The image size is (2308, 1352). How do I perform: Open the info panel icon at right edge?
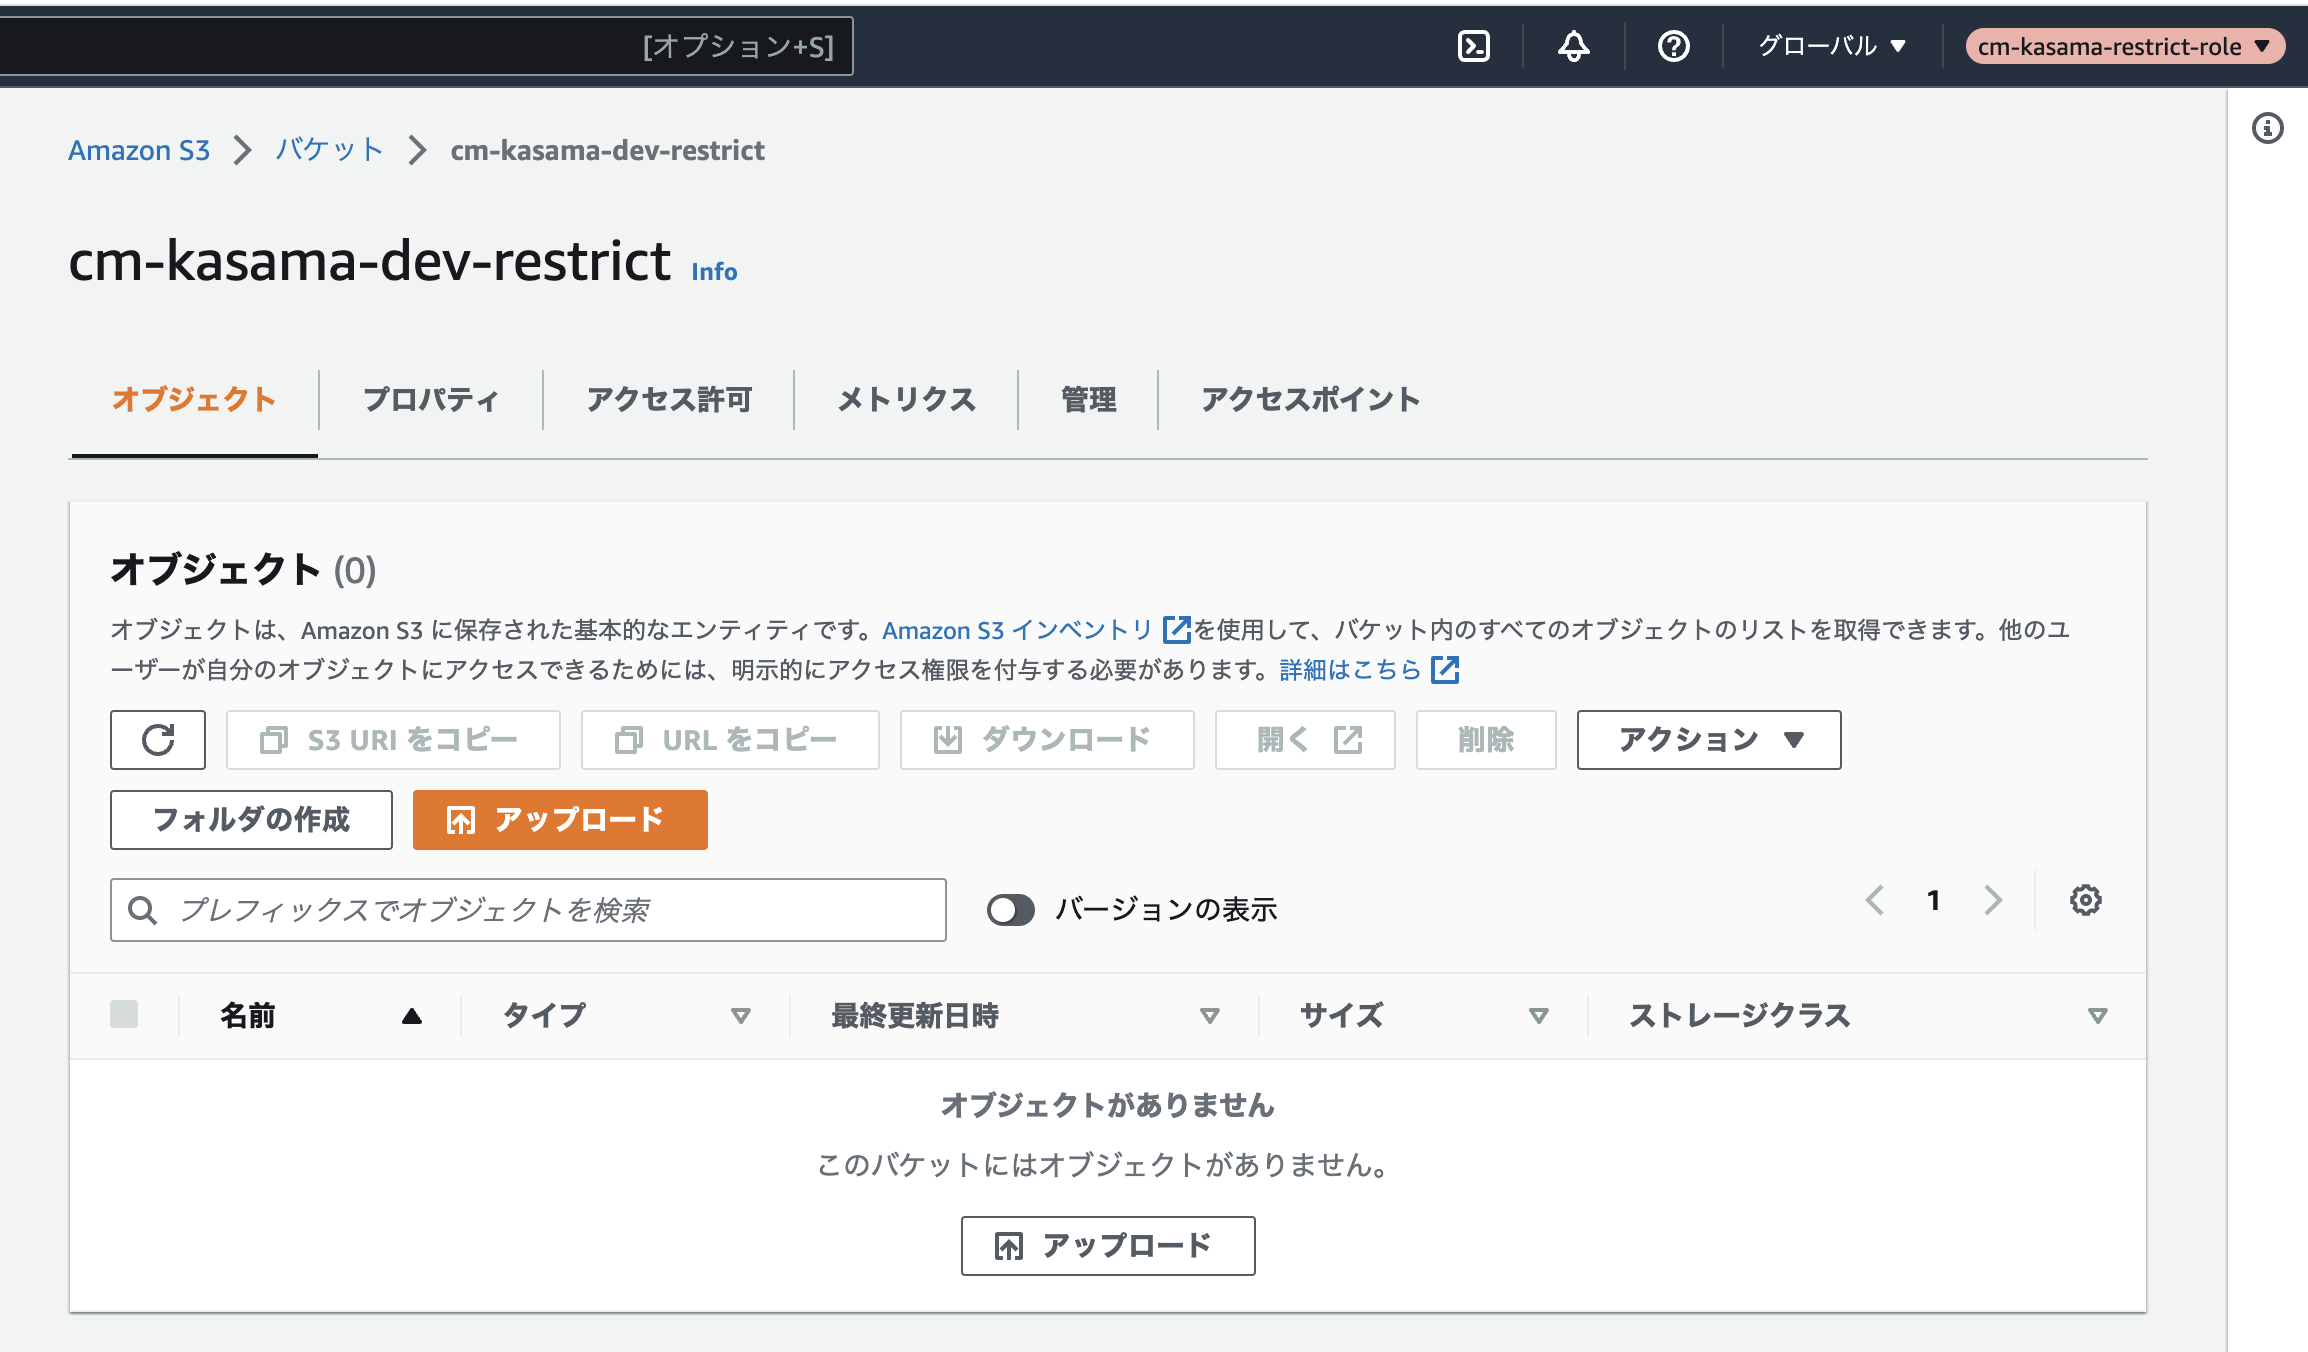point(2268,128)
